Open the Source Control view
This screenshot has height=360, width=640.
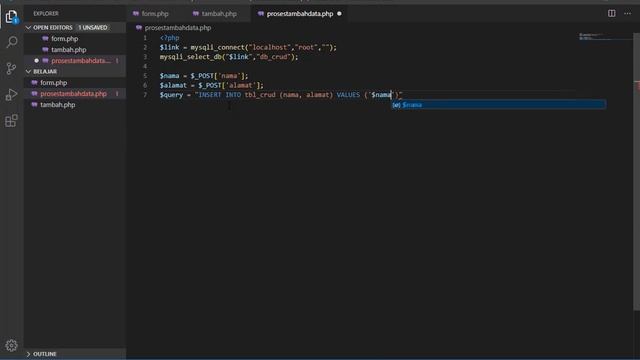[11, 68]
